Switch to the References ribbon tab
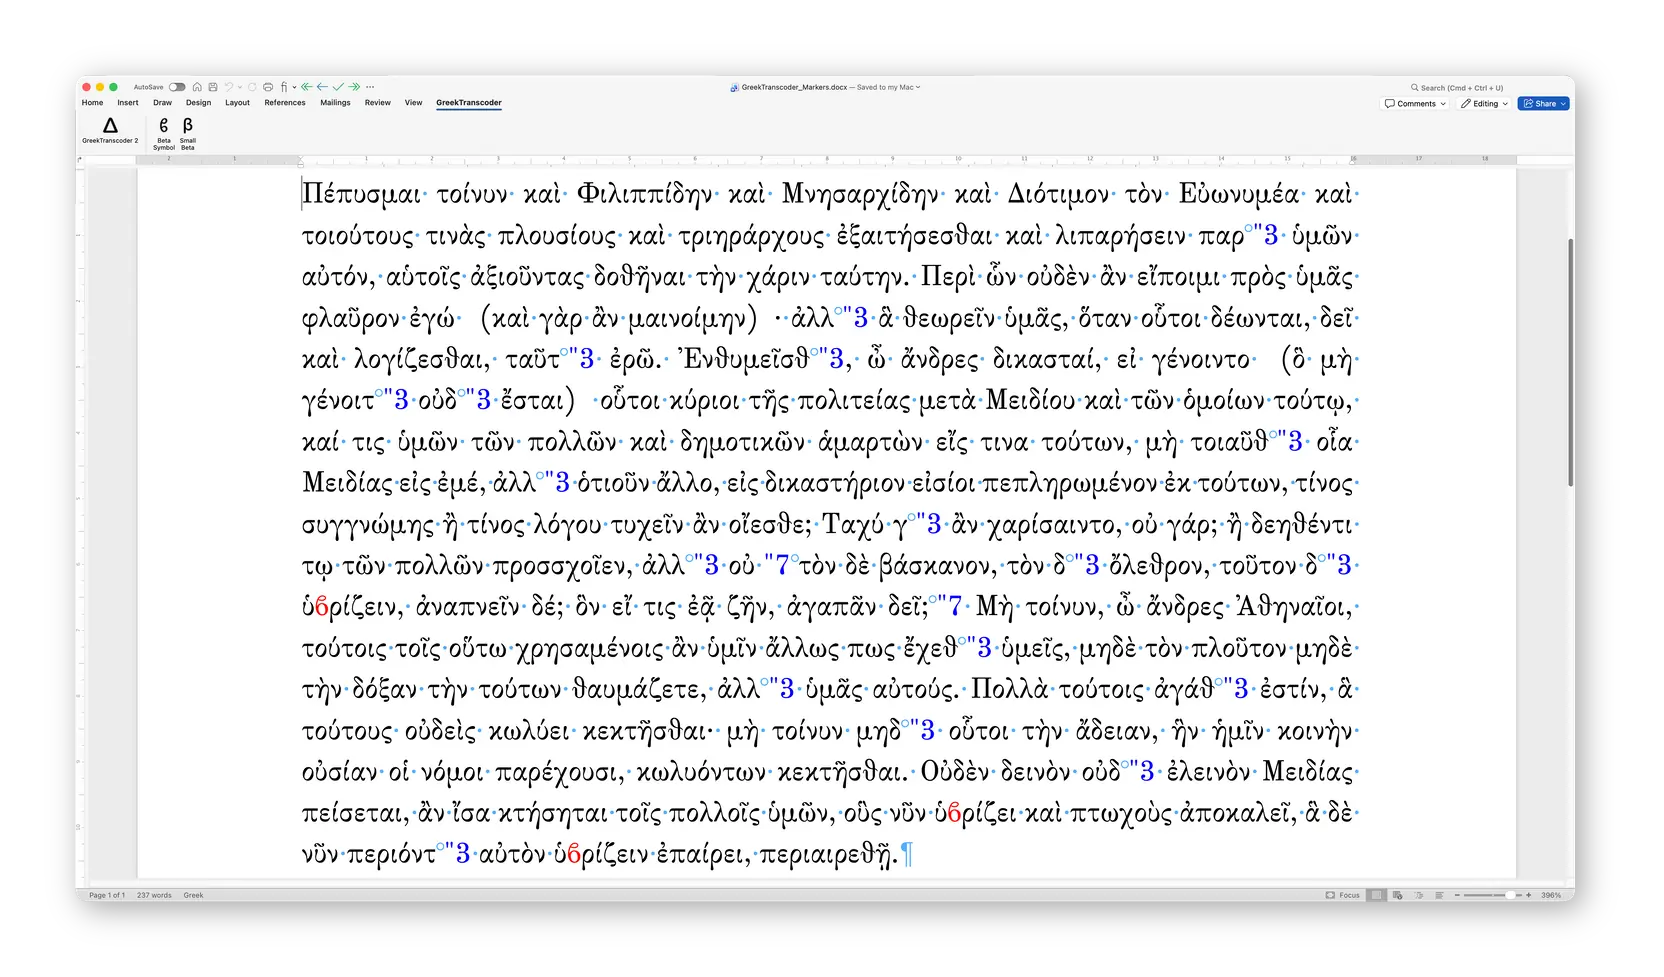The width and height of the screenshot is (1664, 977). (x=285, y=102)
